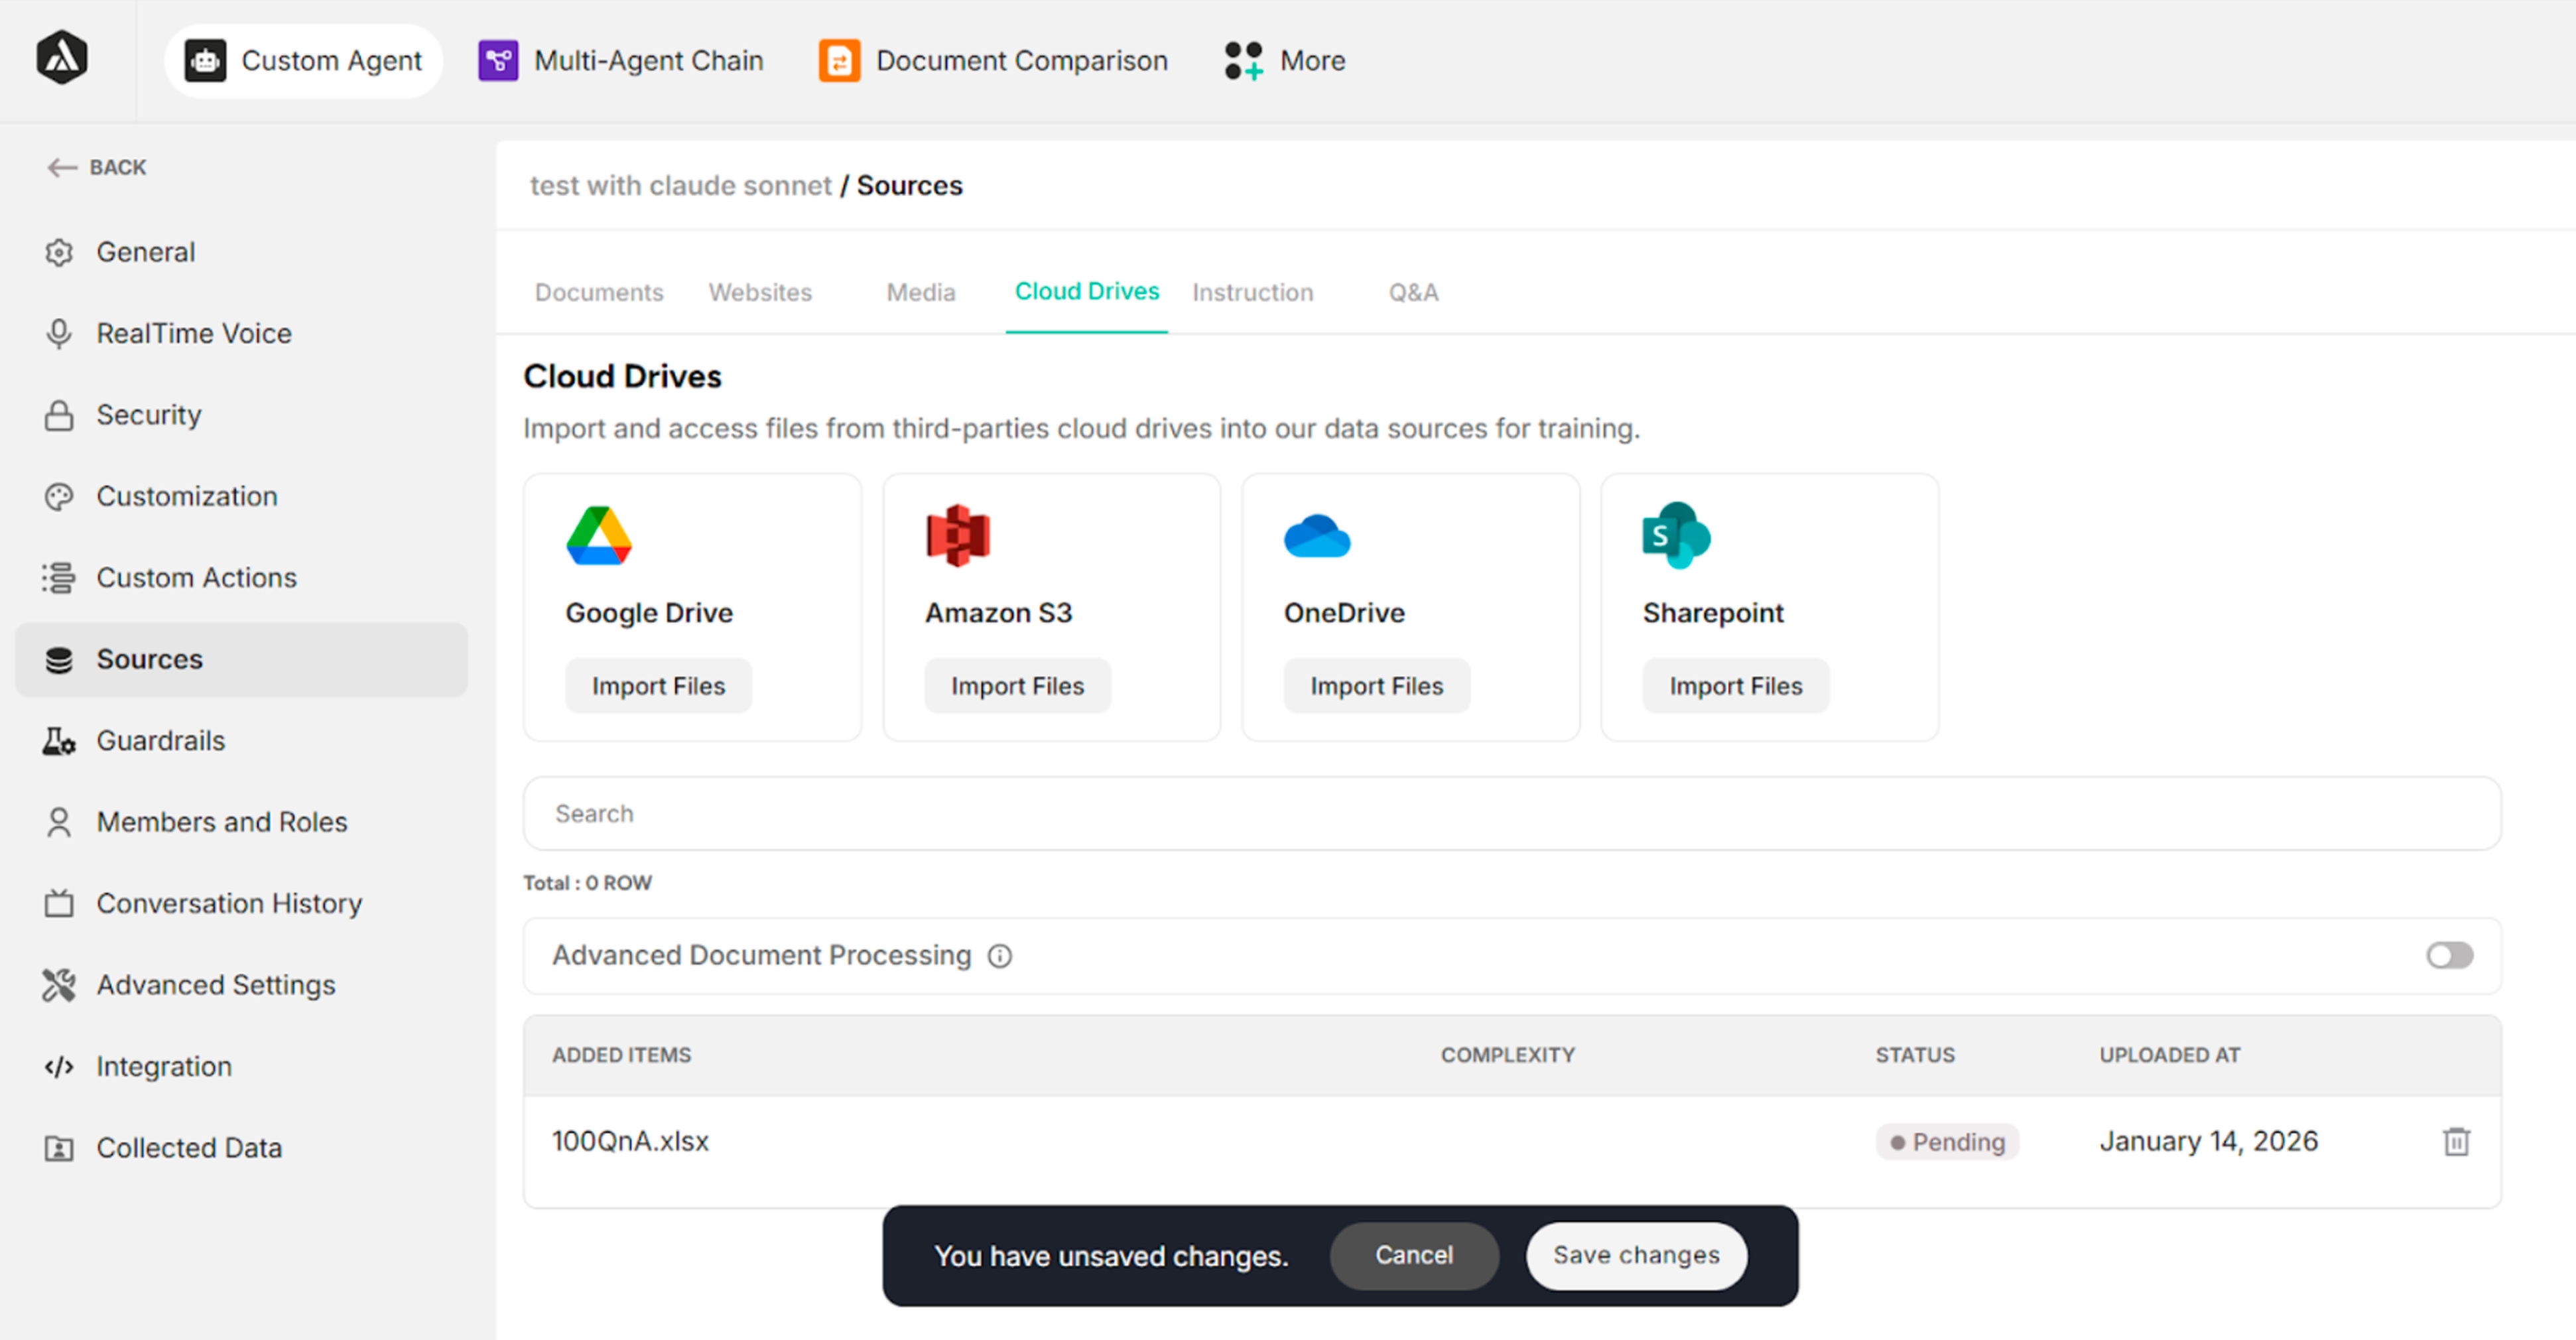Click the Sharepoint logo icon
2576x1340 pixels.
click(1675, 536)
